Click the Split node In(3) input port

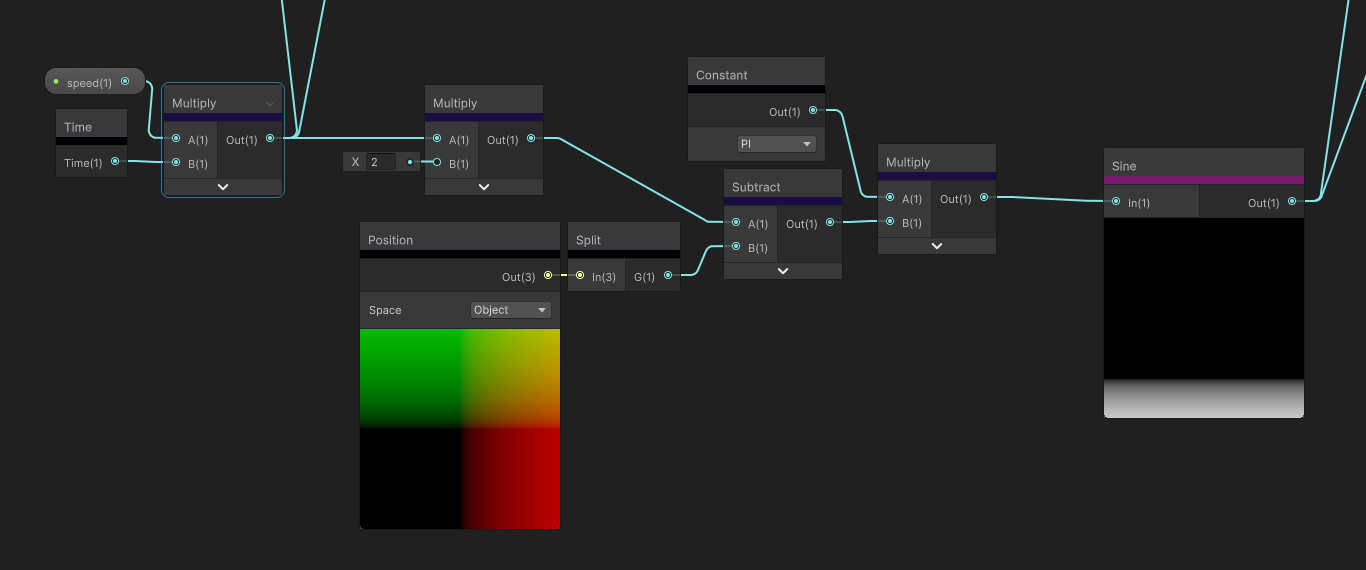point(580,275)
